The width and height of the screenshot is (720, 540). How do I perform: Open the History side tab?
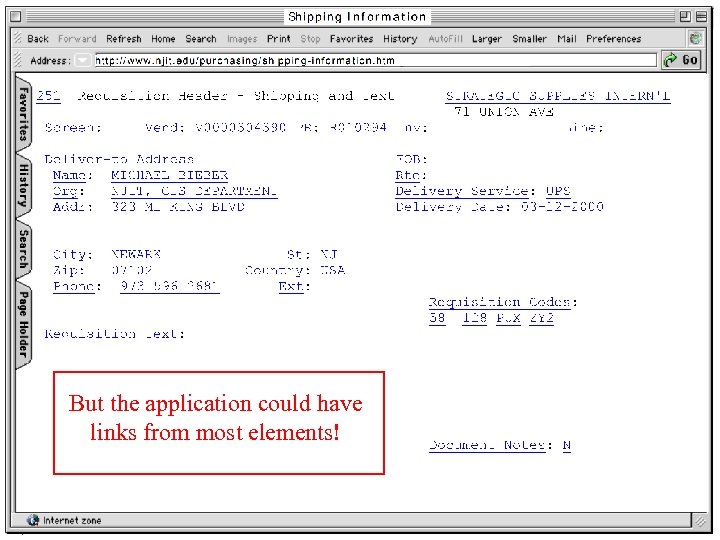coord(23,185)
